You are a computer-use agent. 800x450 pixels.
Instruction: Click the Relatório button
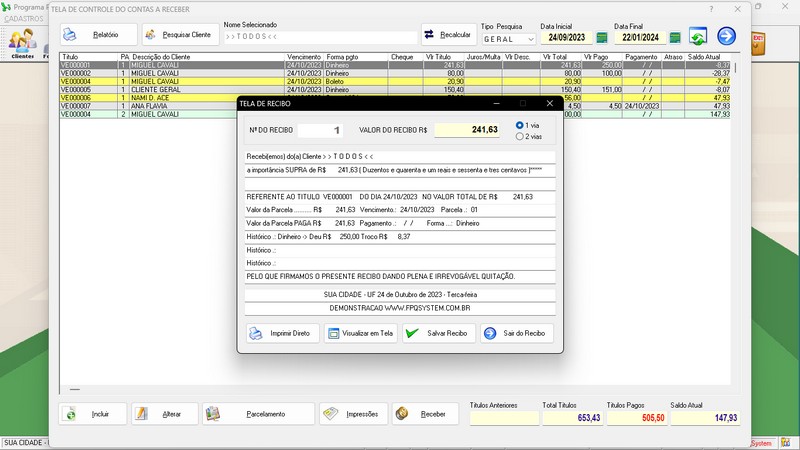(95, 35)
